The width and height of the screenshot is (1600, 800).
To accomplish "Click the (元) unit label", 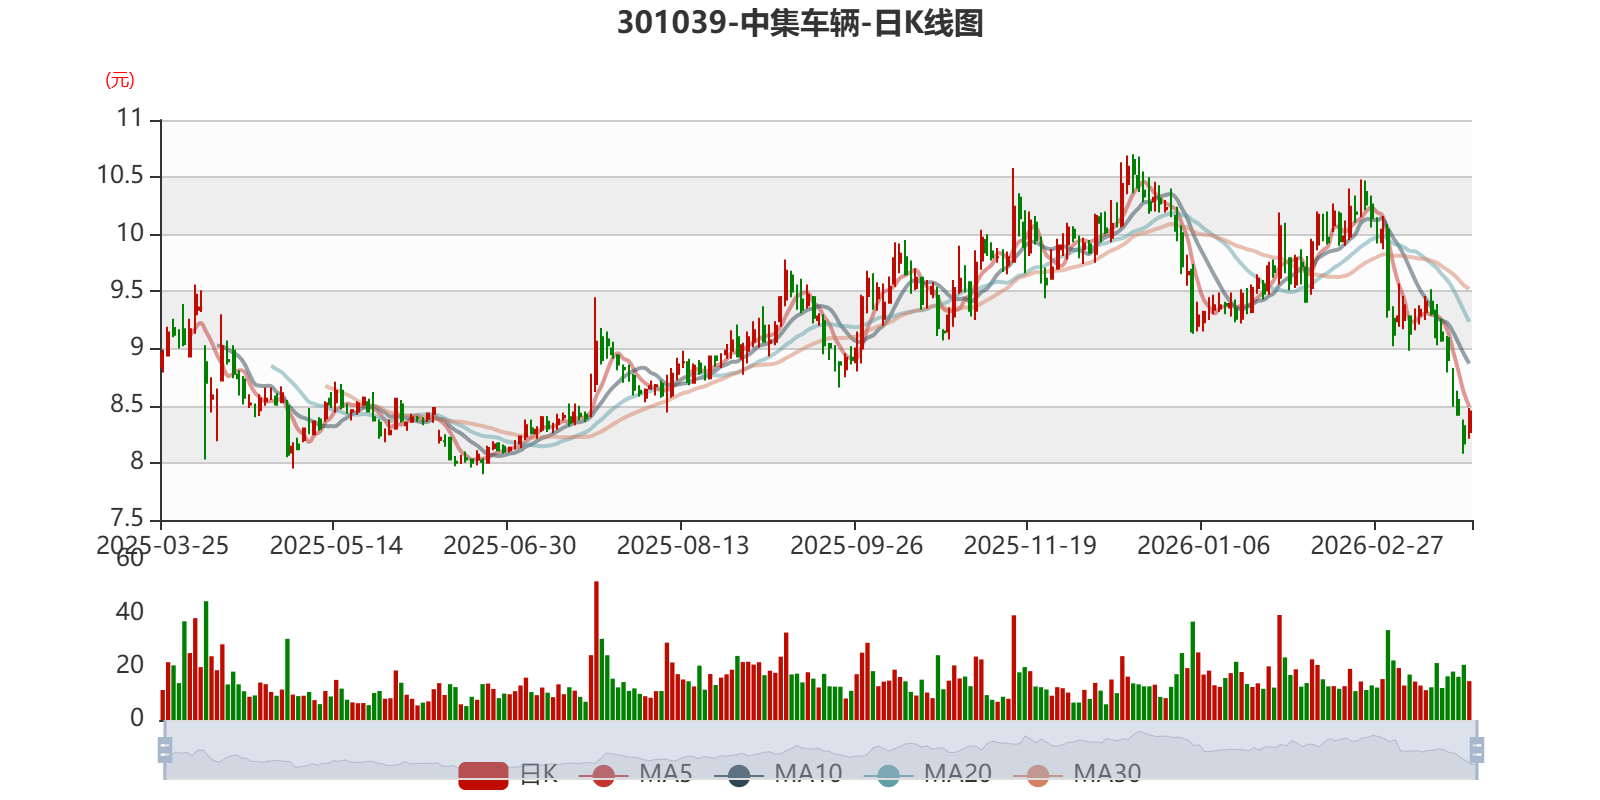I will tap(120, 80).
